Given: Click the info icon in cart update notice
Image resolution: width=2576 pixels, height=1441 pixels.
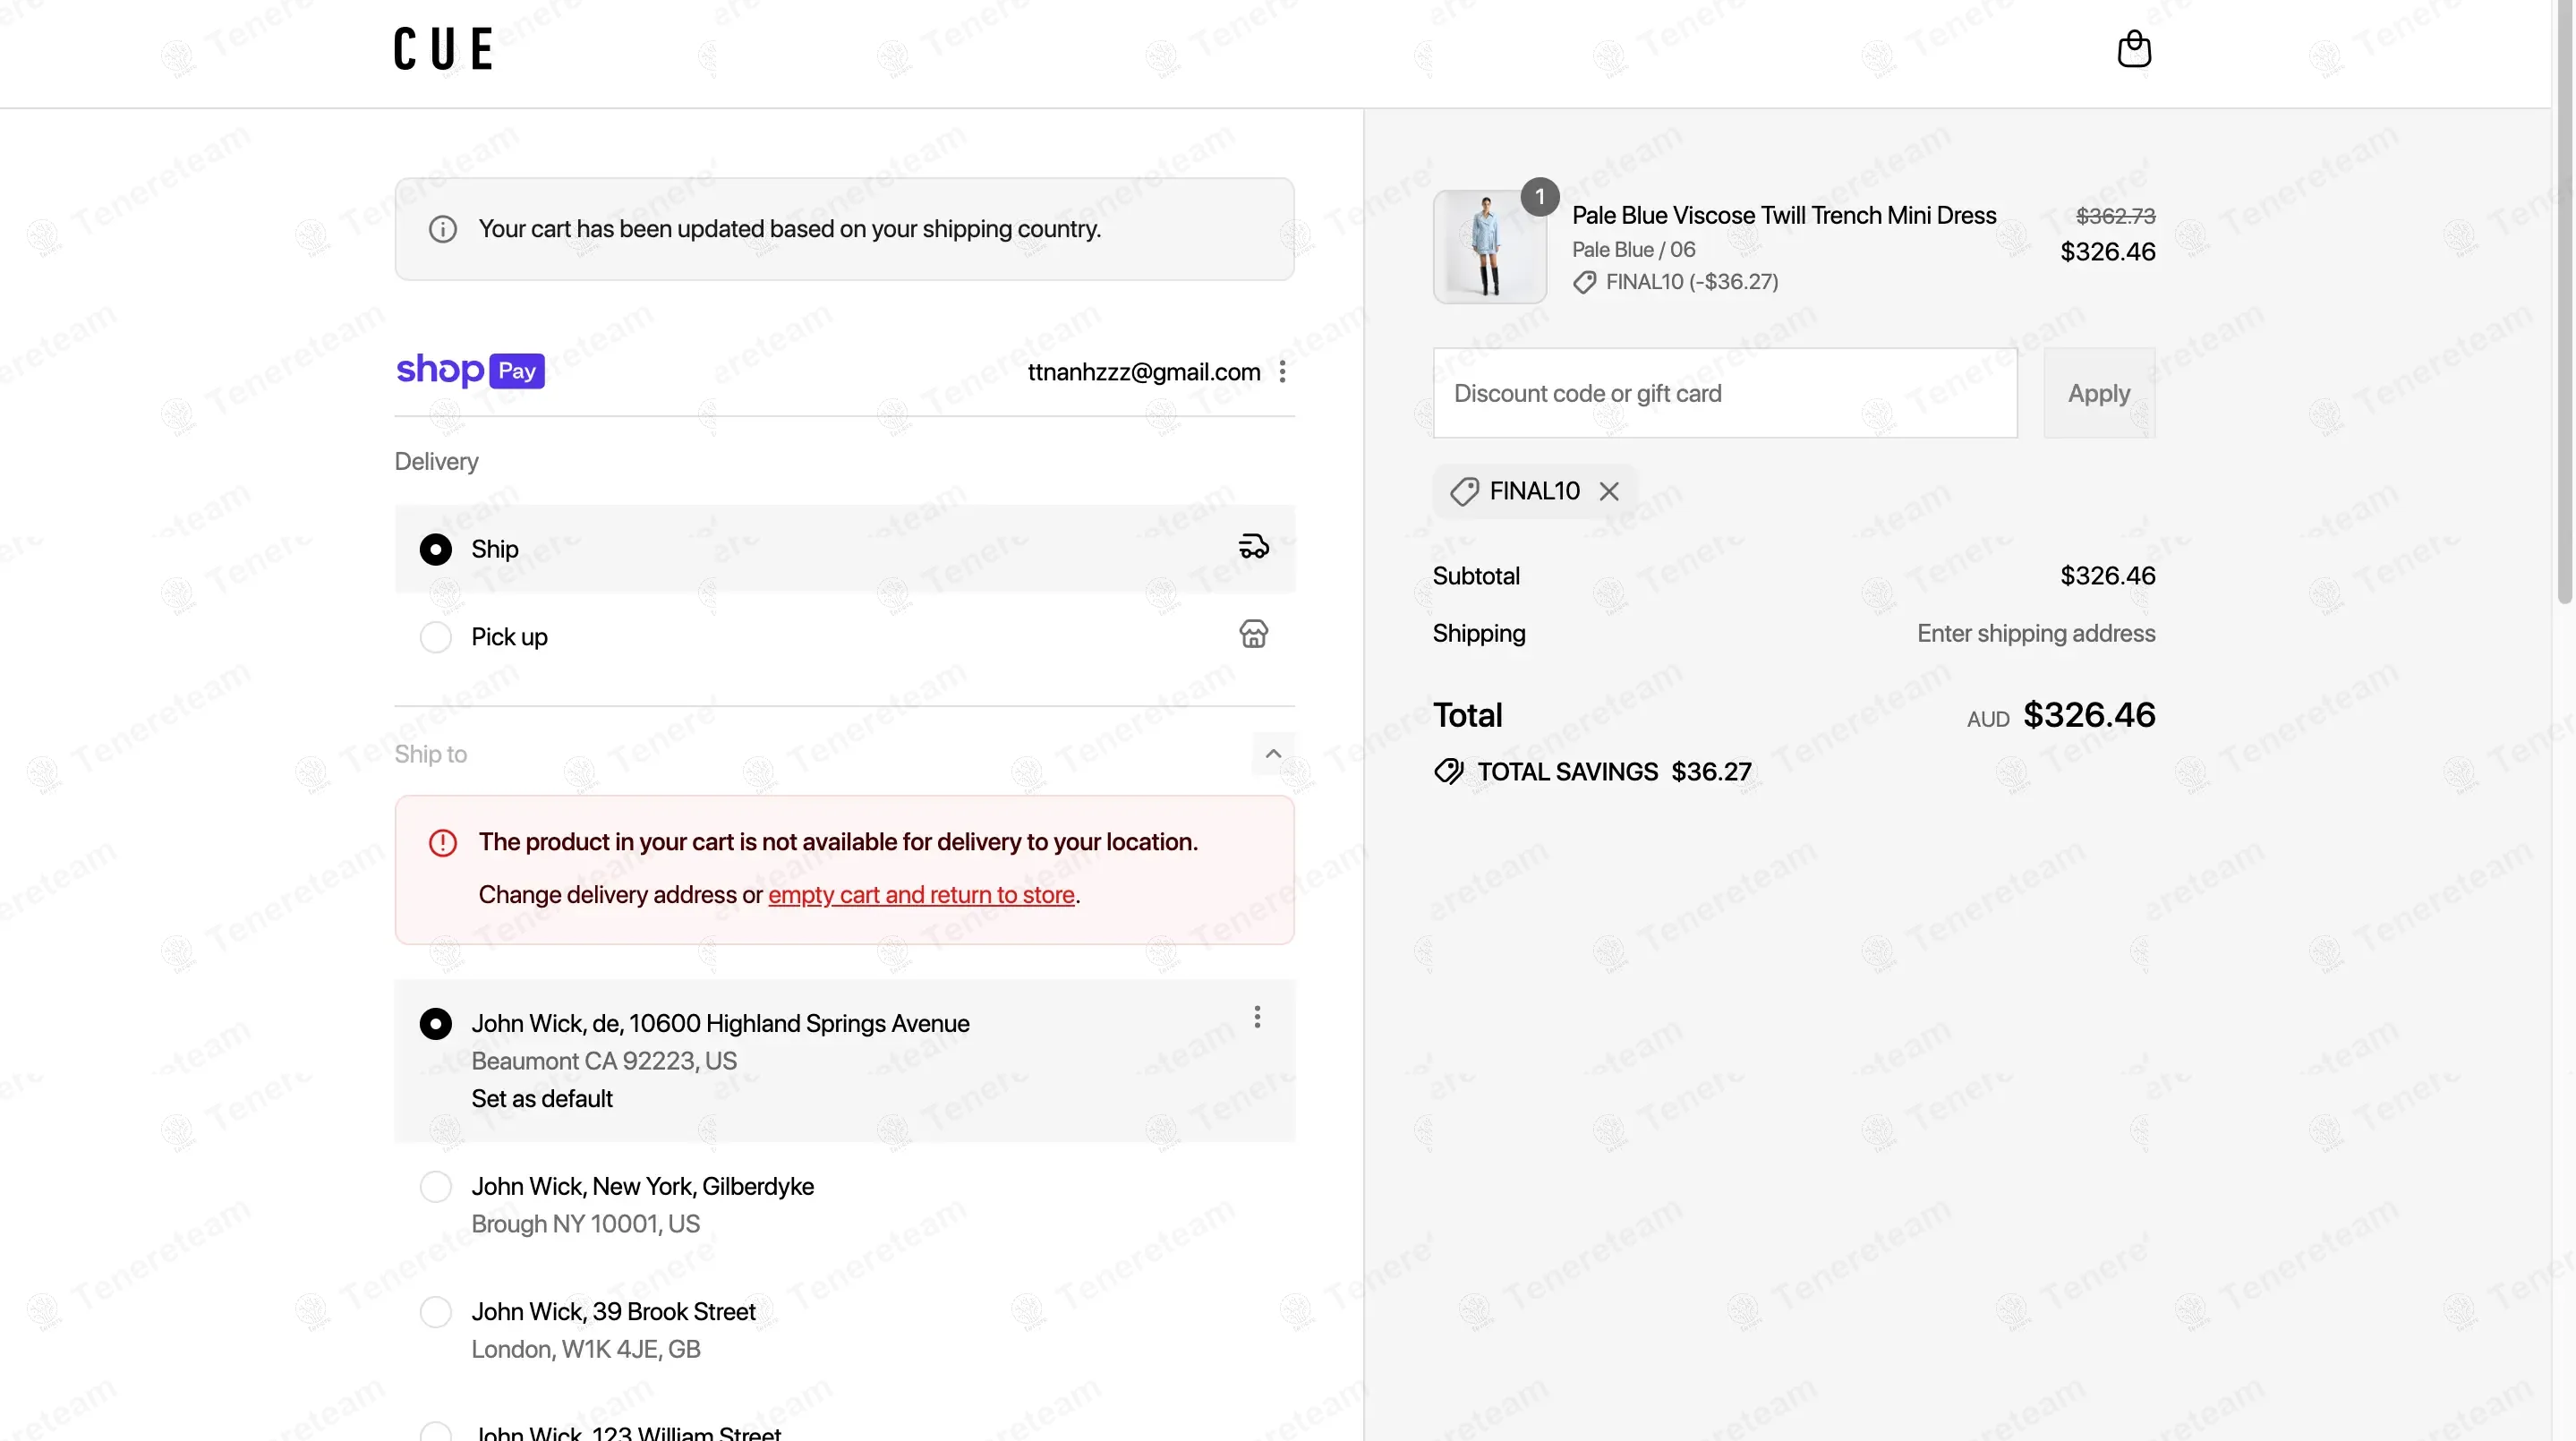Looking at the screenshot, I should [443, 229].
